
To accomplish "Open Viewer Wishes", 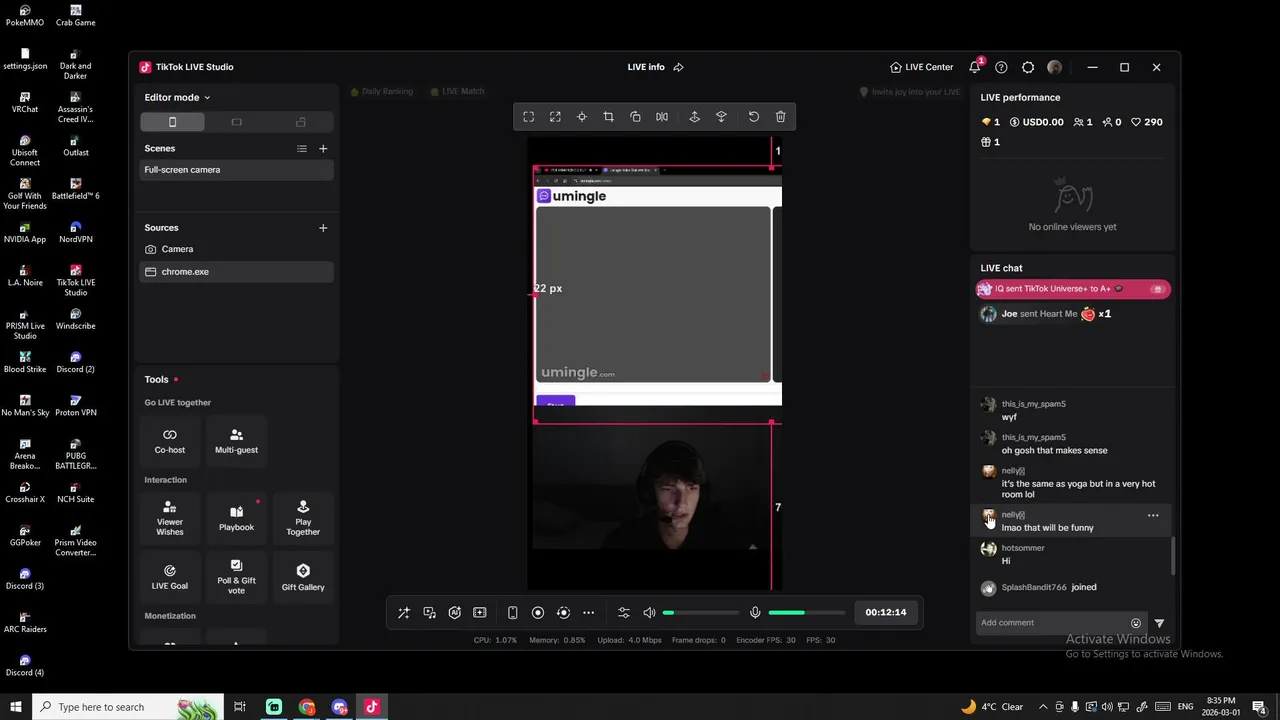I will coord(170,518).
